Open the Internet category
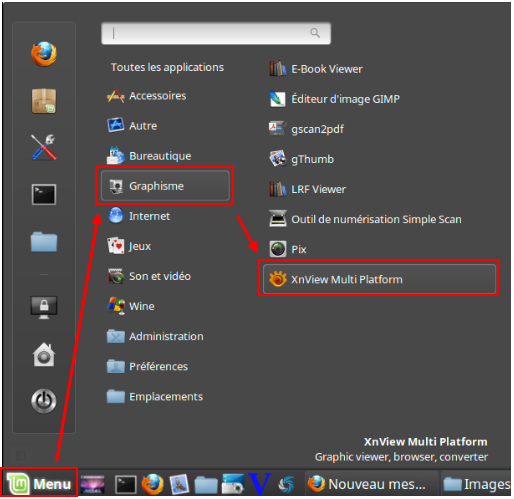This screenshot has height=499, width=514. point(139,216)
